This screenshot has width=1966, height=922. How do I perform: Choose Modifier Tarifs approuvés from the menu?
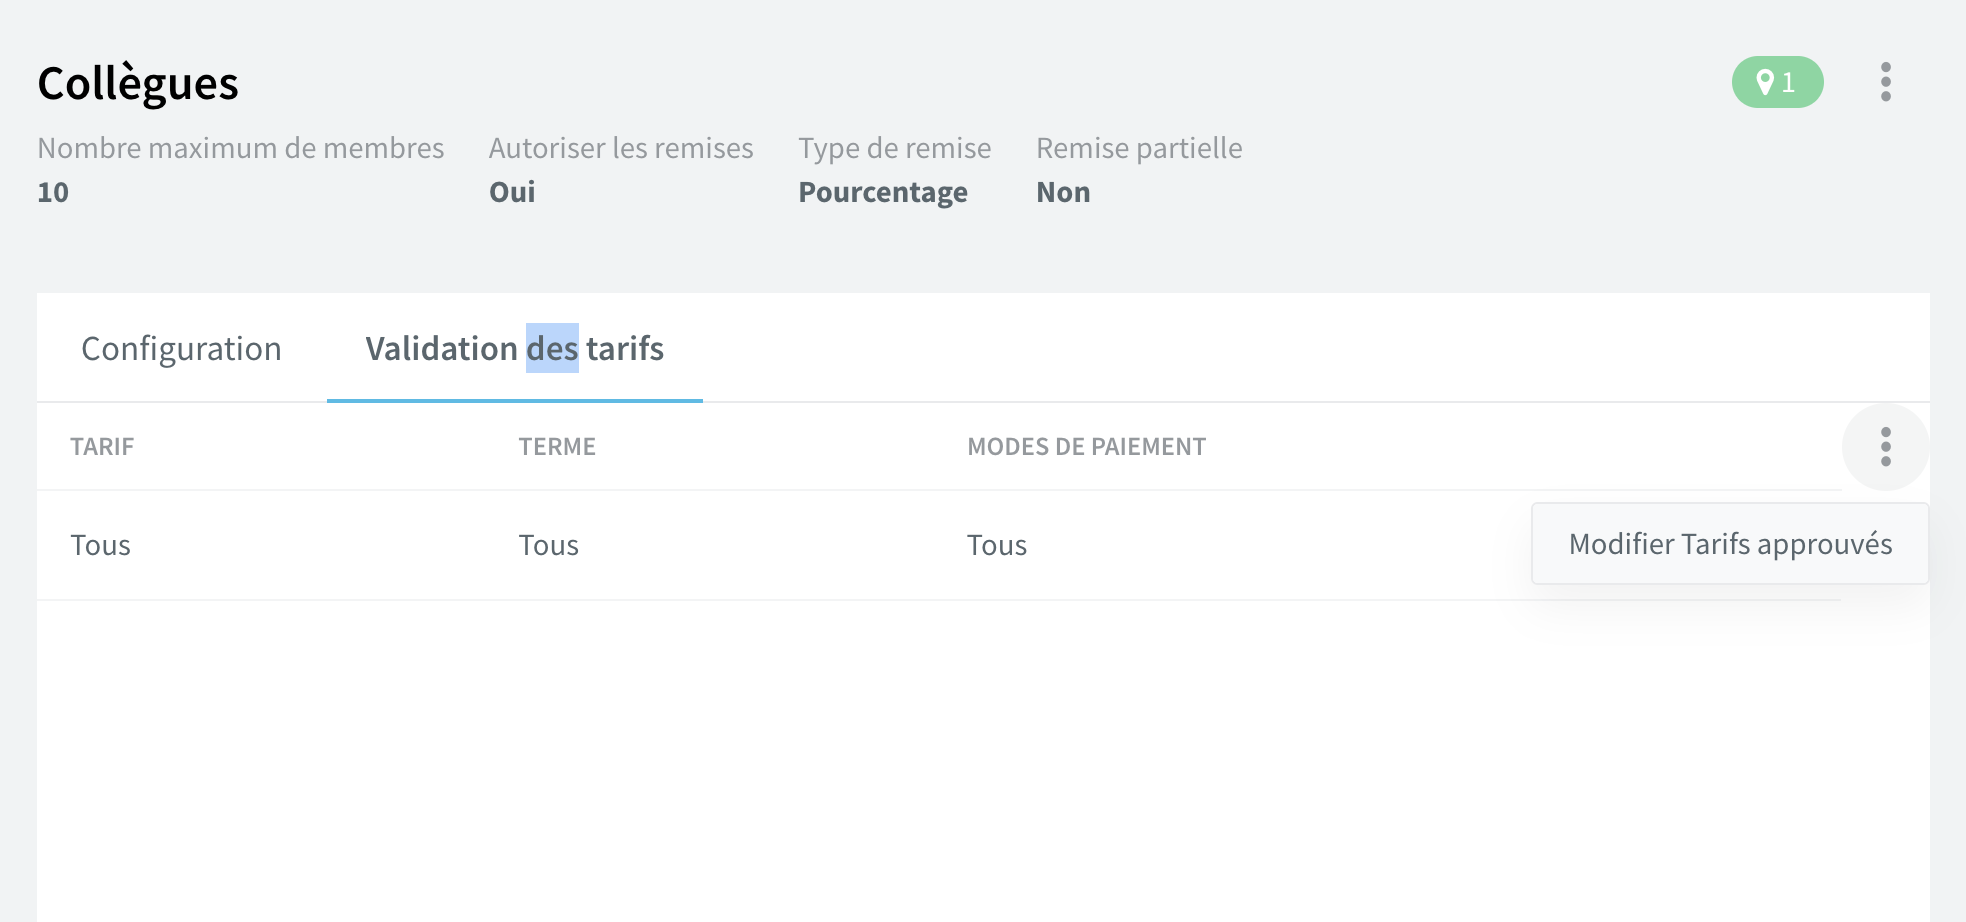[1730, 544]
